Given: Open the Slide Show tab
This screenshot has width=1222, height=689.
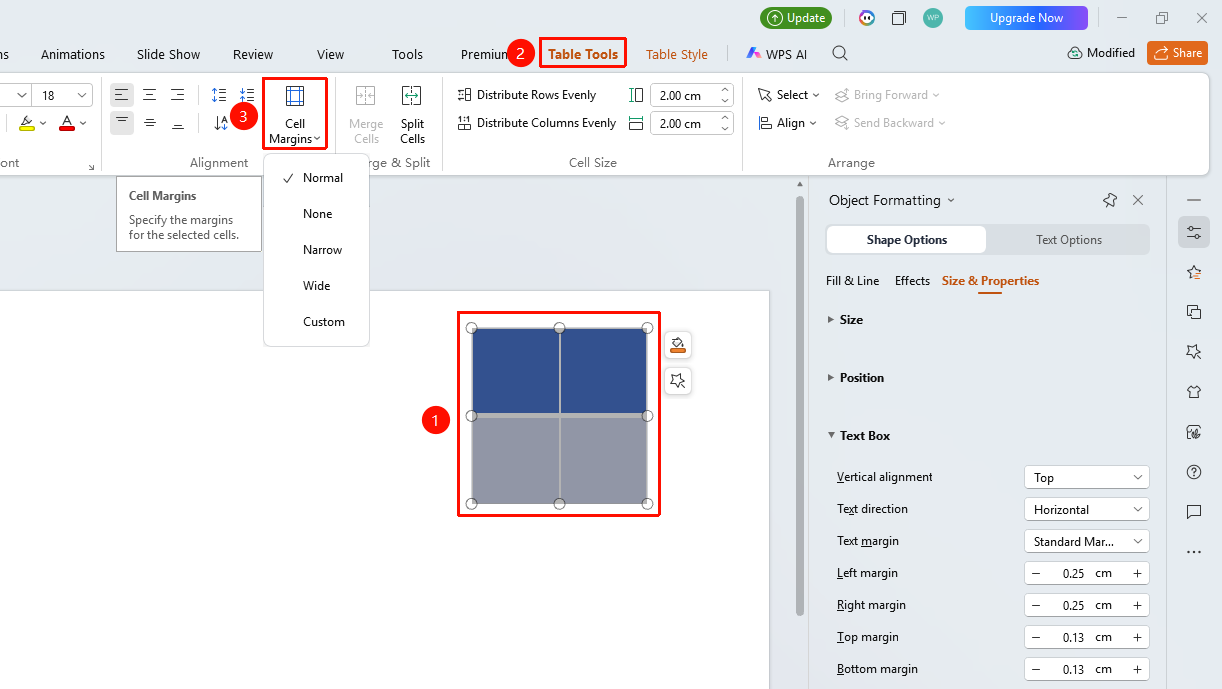Looking at the screenshot, I should tap(168, 54).
